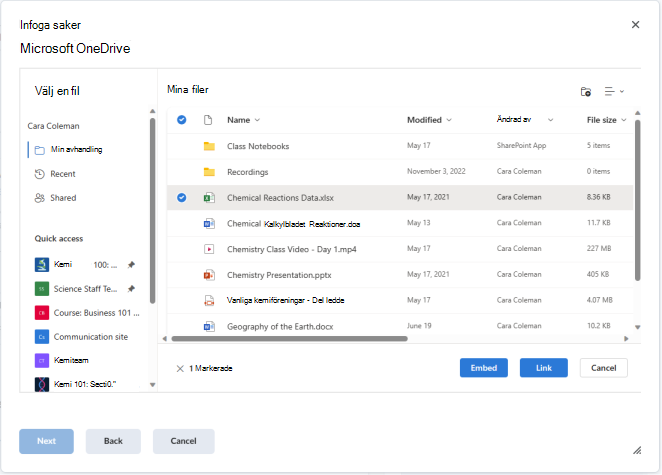This screenshot has height=475, width=662.
Task: Open Course: Business 101 from Quick access
Action: (96, 313)
